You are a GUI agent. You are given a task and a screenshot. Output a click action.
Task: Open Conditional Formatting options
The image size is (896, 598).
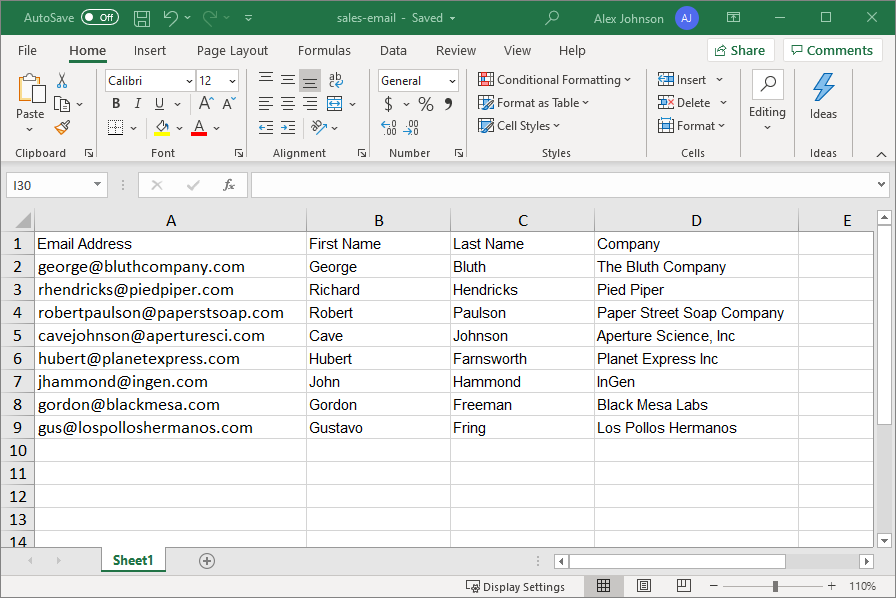(556, 79)
